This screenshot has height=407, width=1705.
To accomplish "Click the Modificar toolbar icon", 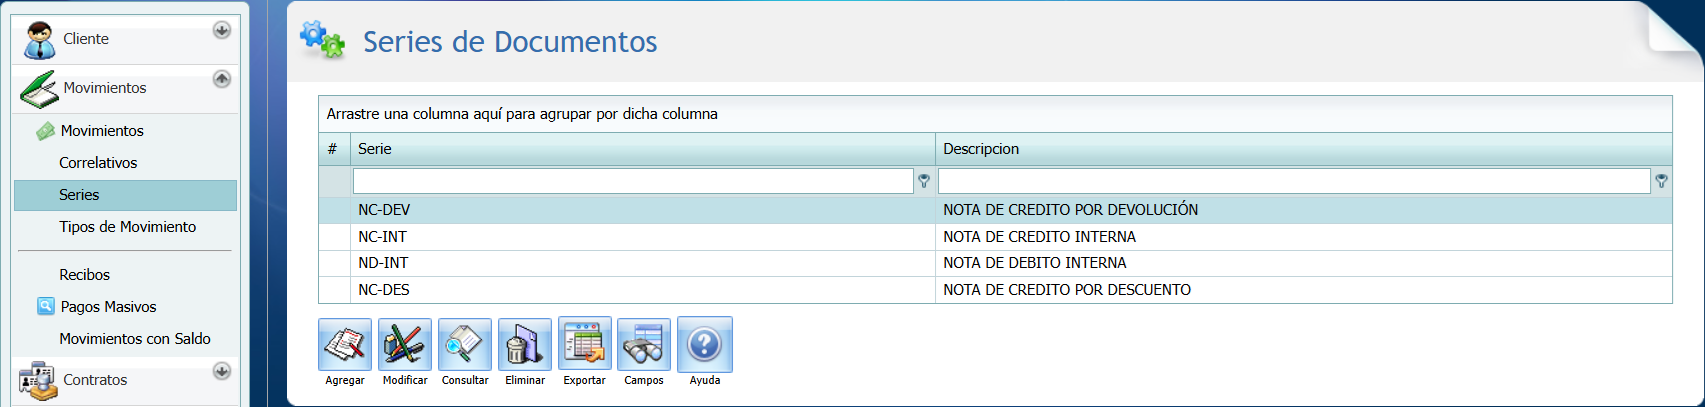I will (405, 344).
